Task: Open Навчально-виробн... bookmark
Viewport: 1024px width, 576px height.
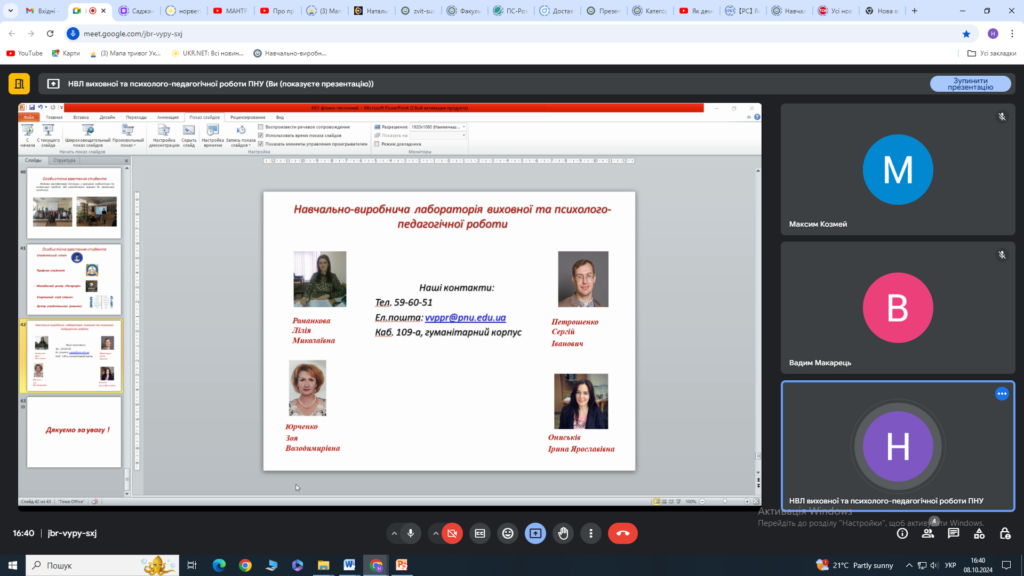Action: coord(289,54)
